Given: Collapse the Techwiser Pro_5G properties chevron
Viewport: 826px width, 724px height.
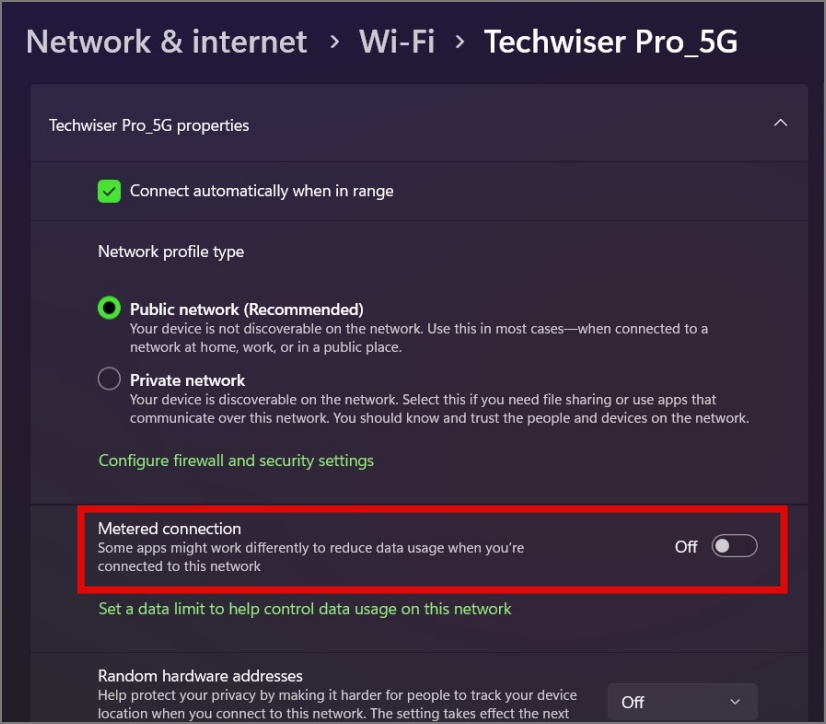Looking at the screenshot, I should click(781, 123).
